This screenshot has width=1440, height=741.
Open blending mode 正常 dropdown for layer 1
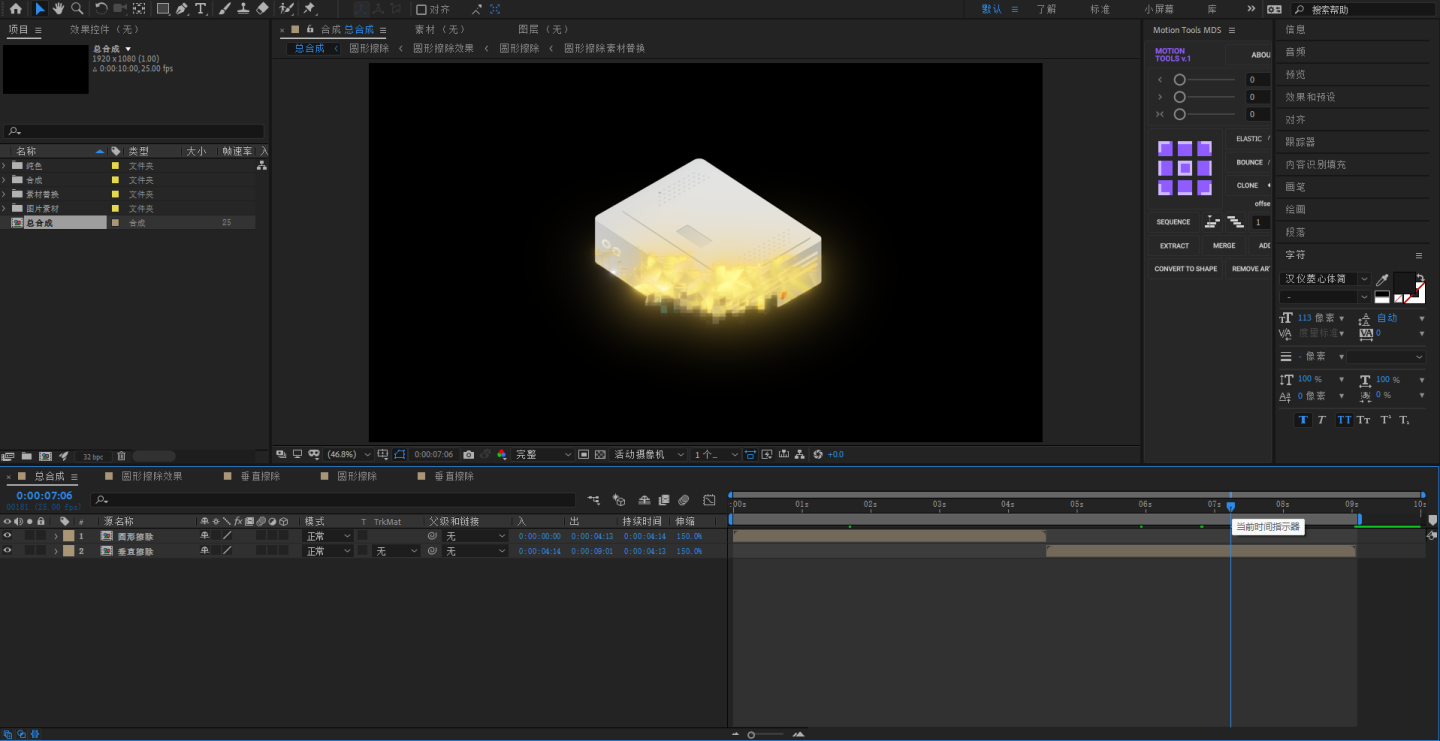pos(328,536)
